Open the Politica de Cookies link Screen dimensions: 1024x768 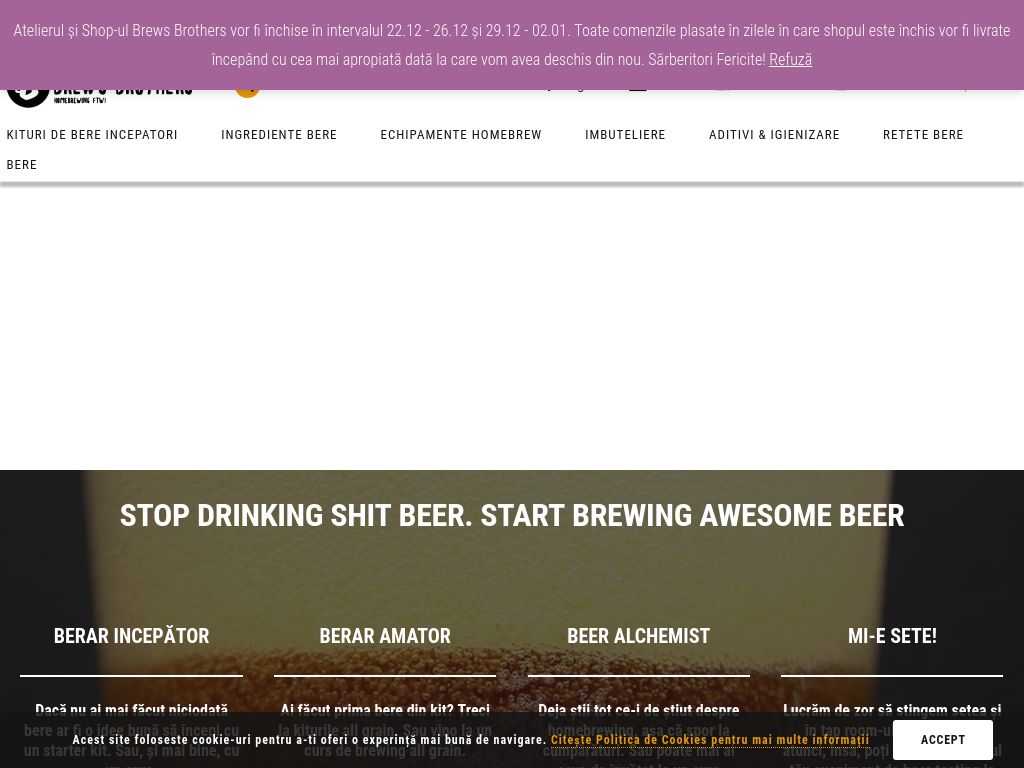[x=709, y=740]
